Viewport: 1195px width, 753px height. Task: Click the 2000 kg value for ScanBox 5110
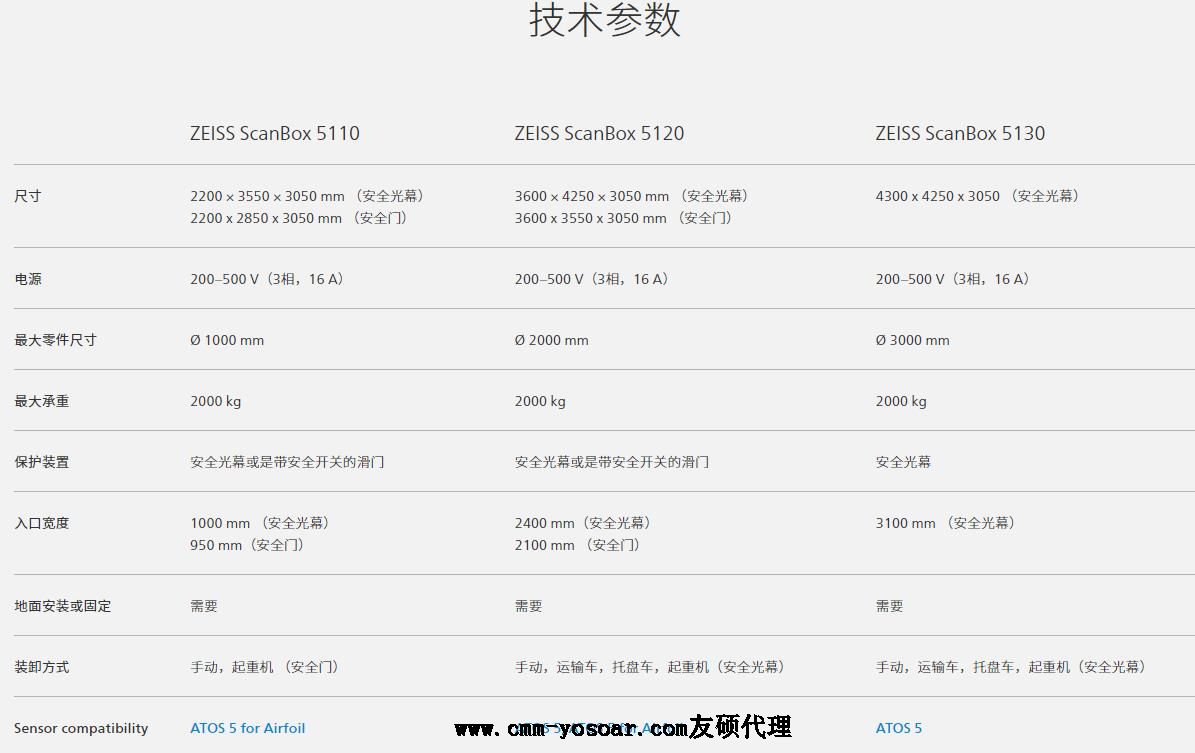[x=216, y=401]
